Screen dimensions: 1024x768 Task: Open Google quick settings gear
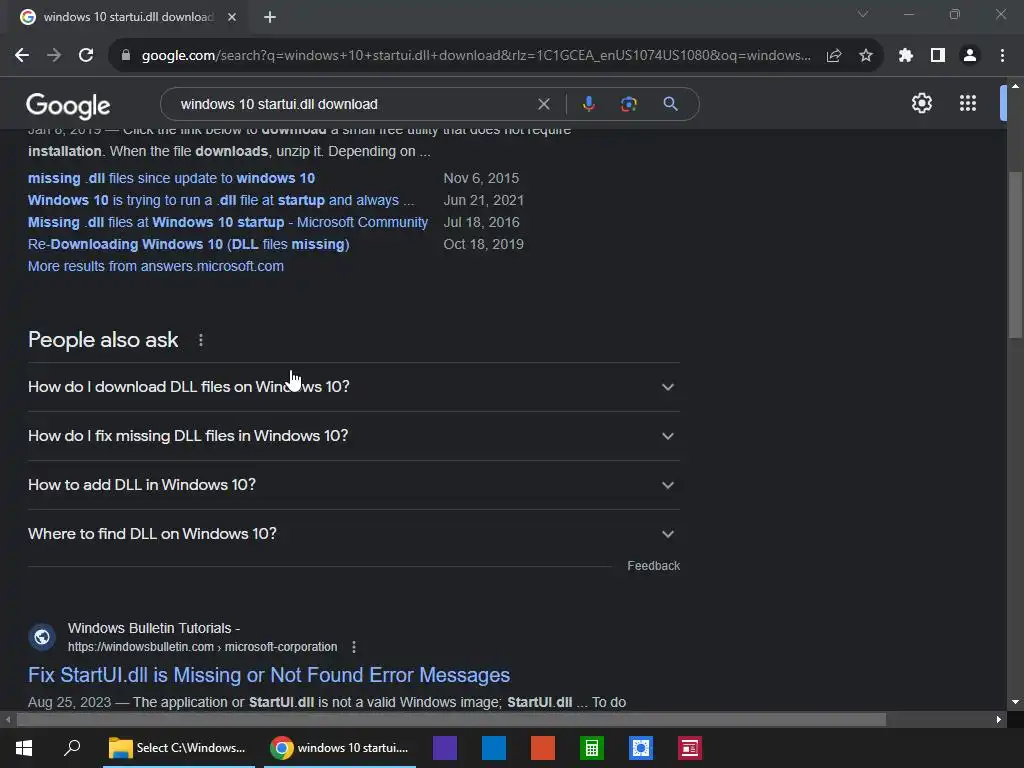[921, 103]
